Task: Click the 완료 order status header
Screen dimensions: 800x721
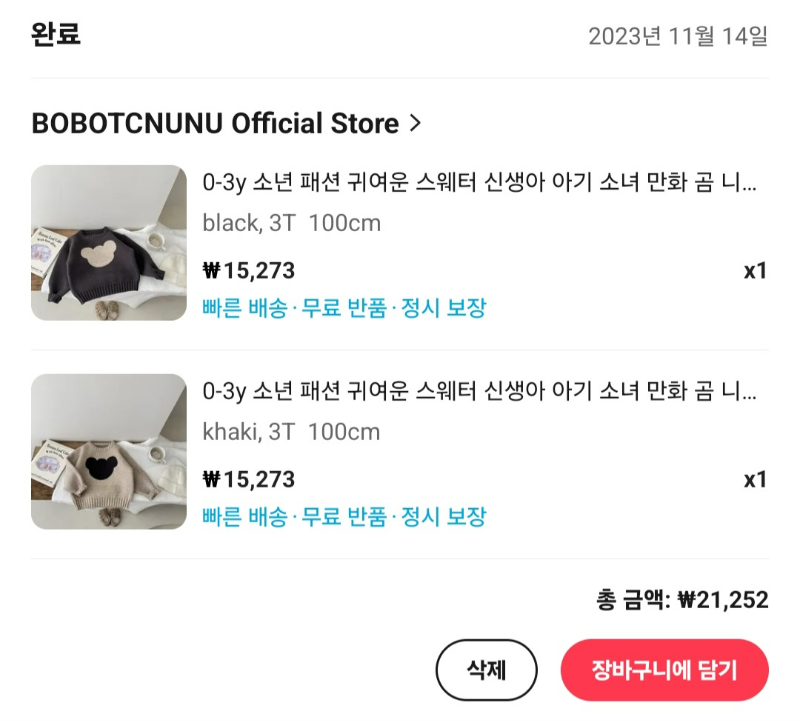Action: (52, 33)
